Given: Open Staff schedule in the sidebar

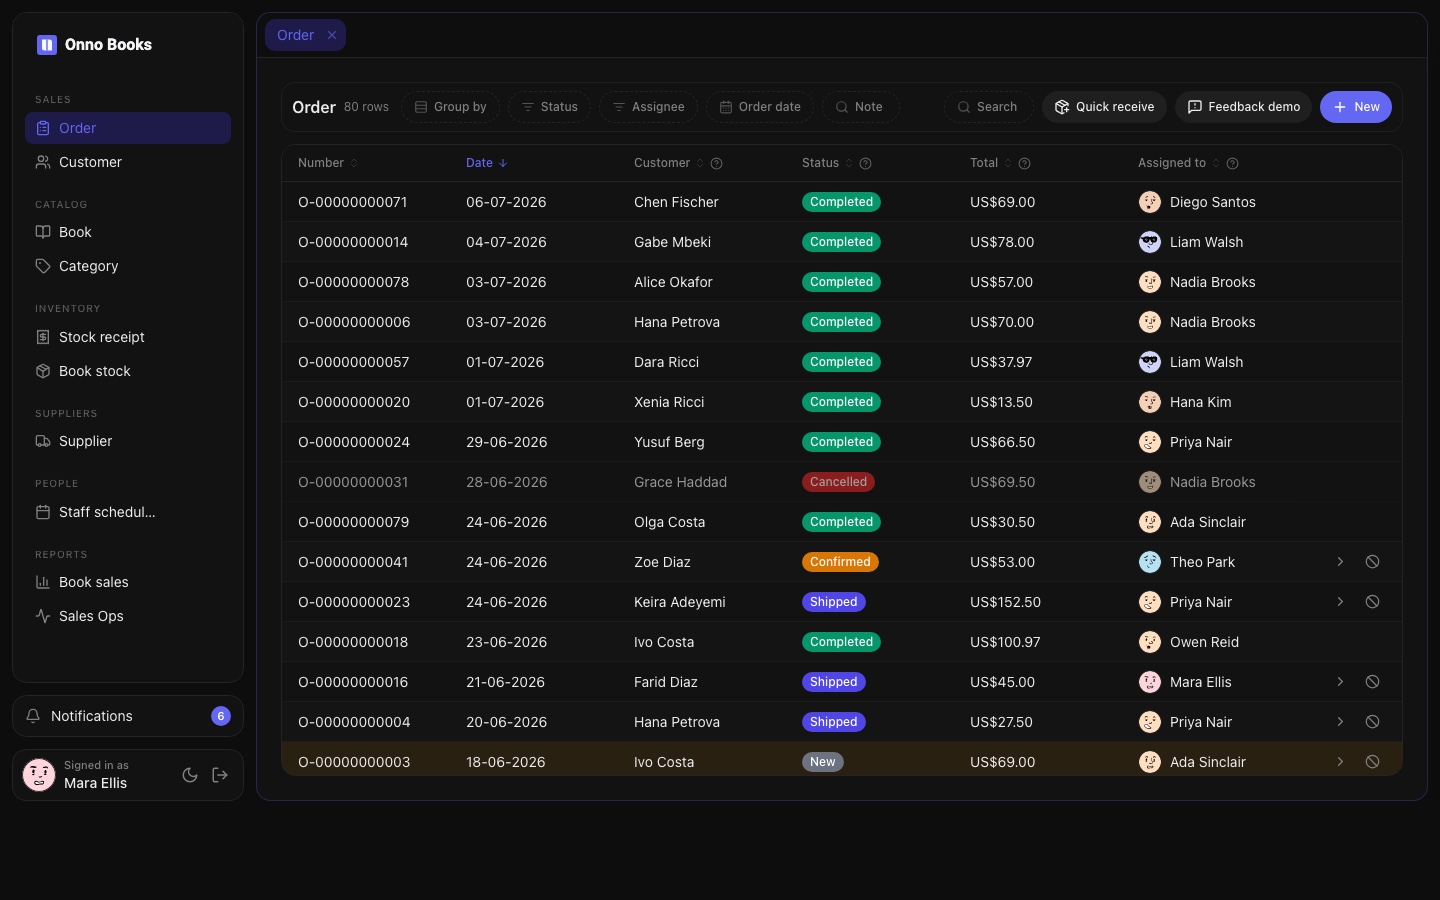Looking at the screenshot, I should (128, 512).
